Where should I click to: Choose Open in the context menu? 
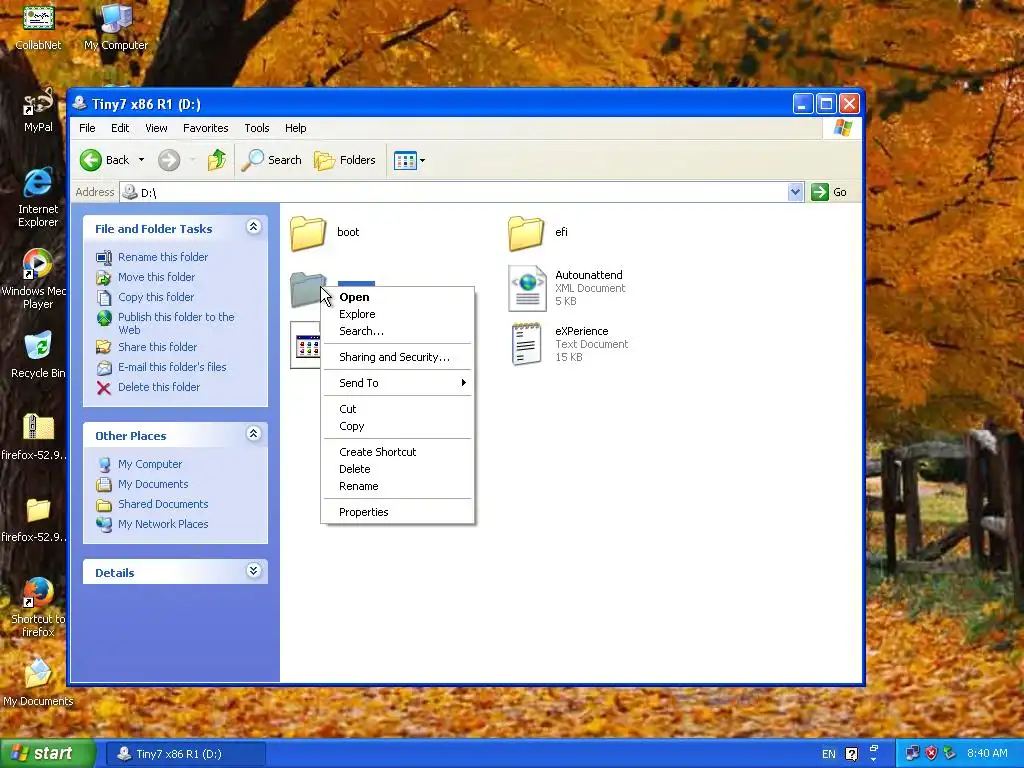pos(397,297)
